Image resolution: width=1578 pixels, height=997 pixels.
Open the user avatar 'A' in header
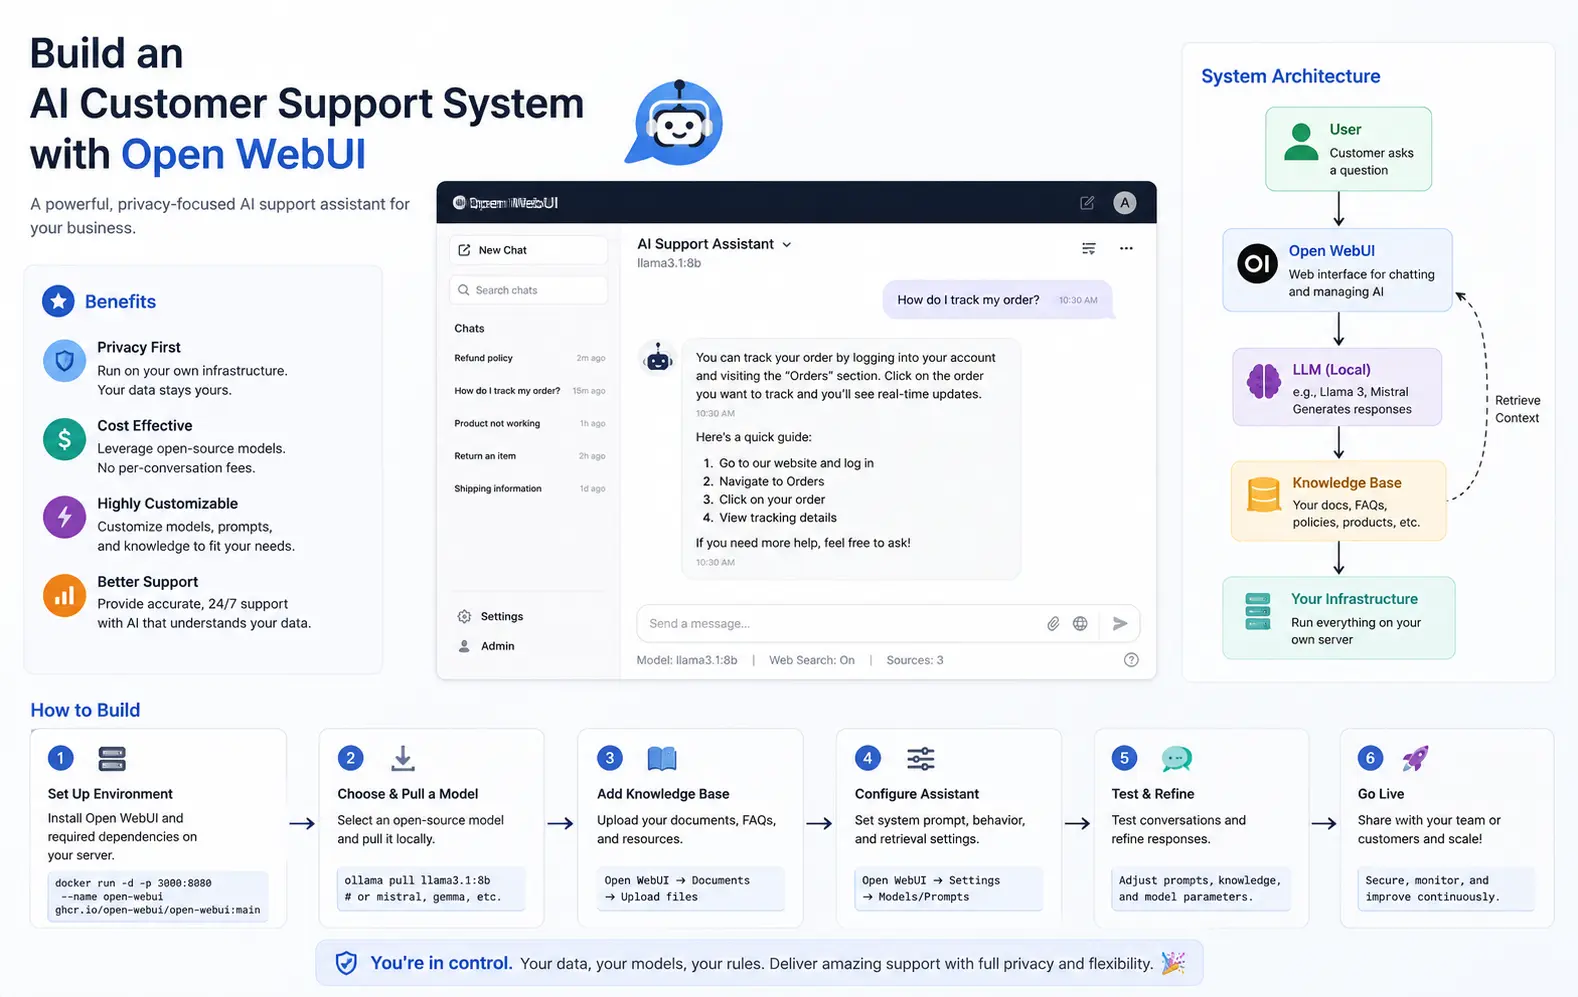tap(1125, 203)
